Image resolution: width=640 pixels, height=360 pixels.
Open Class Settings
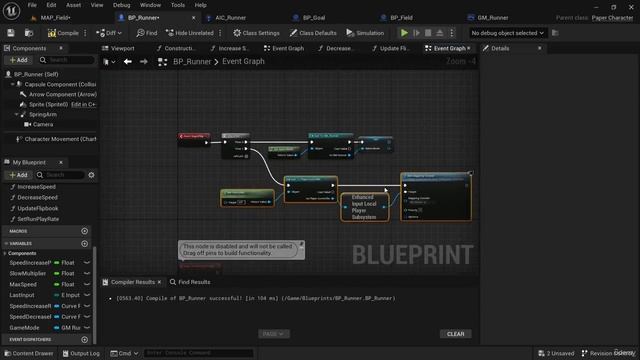point(256,33)
